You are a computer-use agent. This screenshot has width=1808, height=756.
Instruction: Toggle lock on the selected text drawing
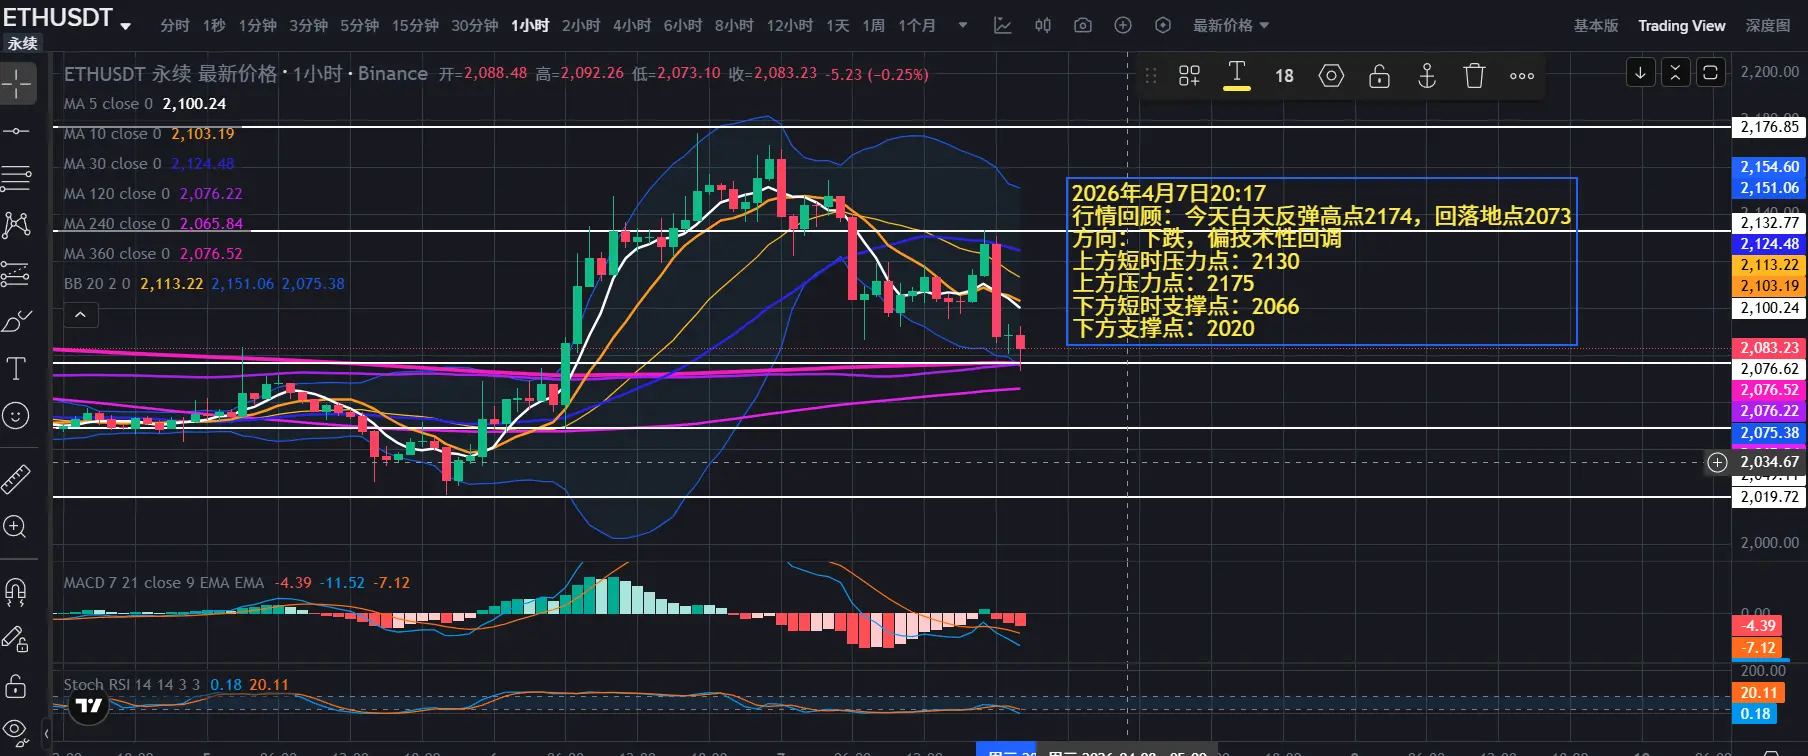[1379, 75]
